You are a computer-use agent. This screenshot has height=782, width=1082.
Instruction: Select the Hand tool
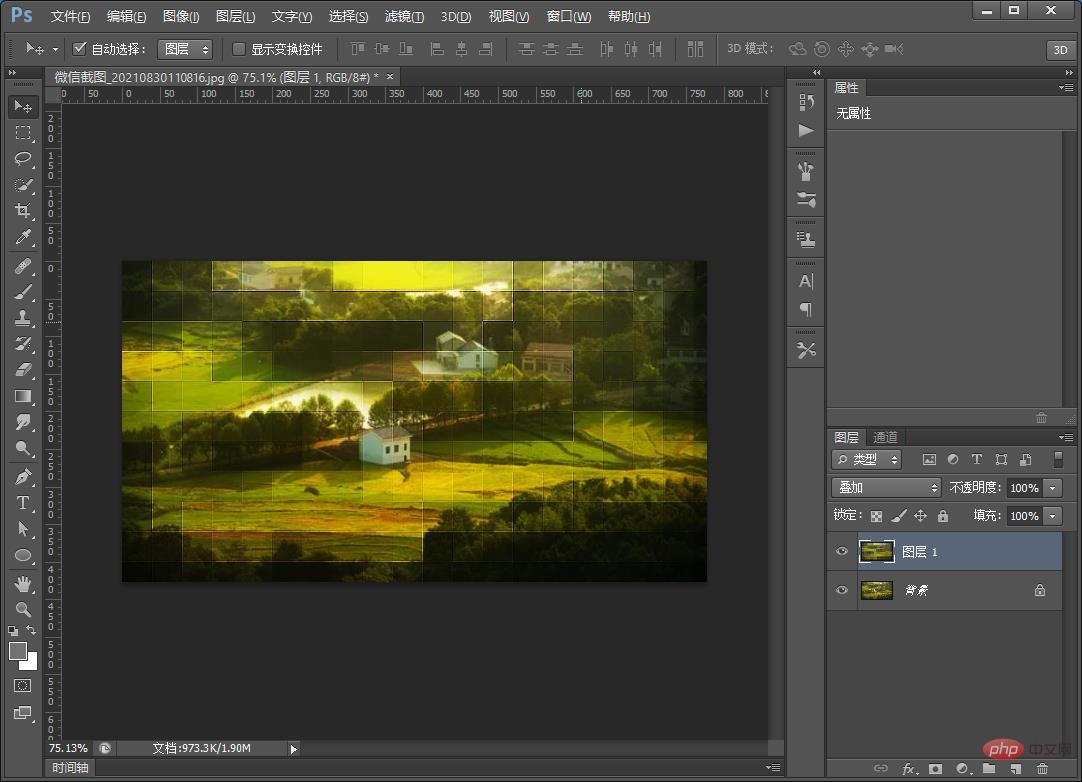(23, 584)
